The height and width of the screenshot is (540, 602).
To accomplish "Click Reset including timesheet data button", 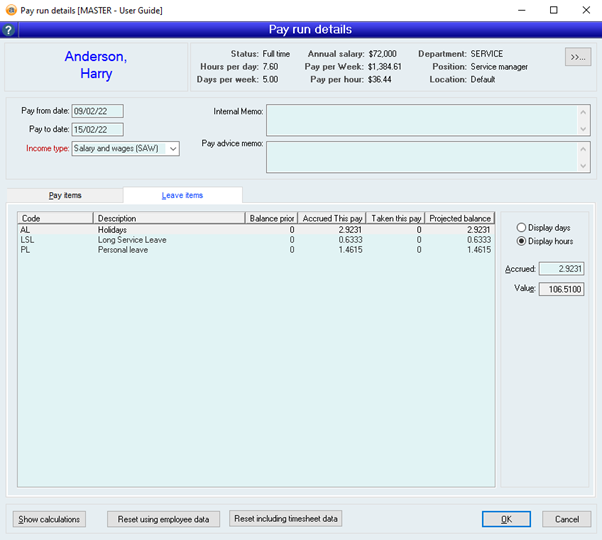I will click(x=286, y=519).
